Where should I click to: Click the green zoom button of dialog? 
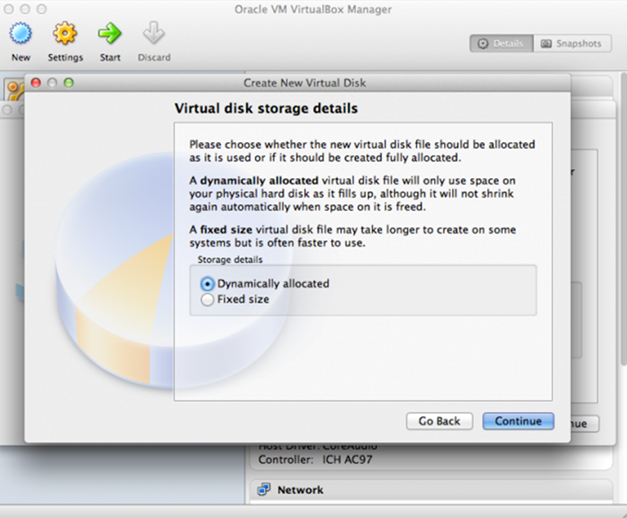[x=69, y=83]
